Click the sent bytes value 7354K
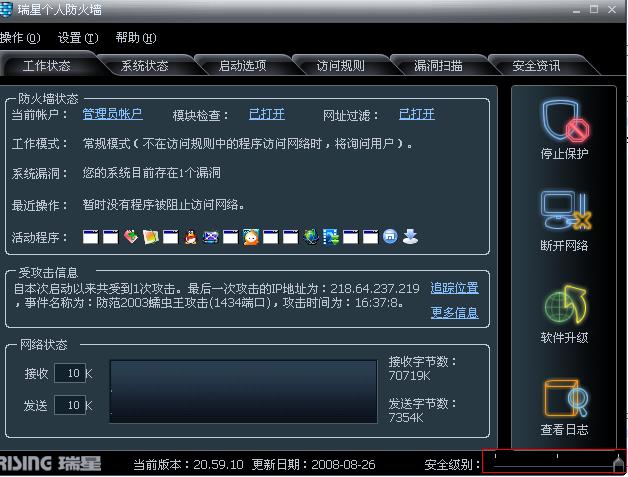The height and width of the screenshot is (477, 628). click(406, 418)
